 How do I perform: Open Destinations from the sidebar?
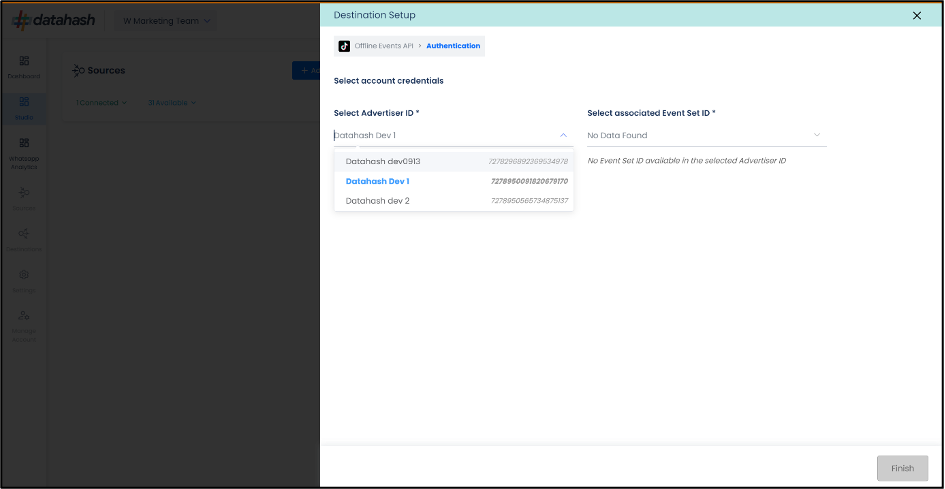pos(24,240)
